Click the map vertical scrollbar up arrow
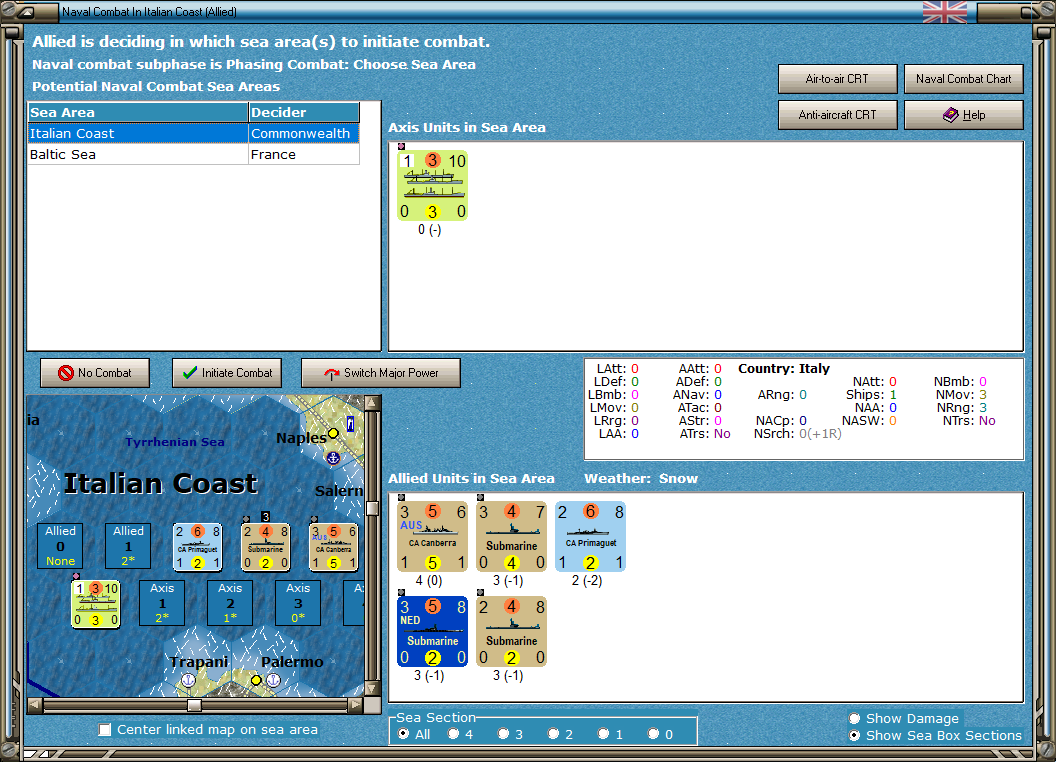1056x762 pixels. (372, 403)
